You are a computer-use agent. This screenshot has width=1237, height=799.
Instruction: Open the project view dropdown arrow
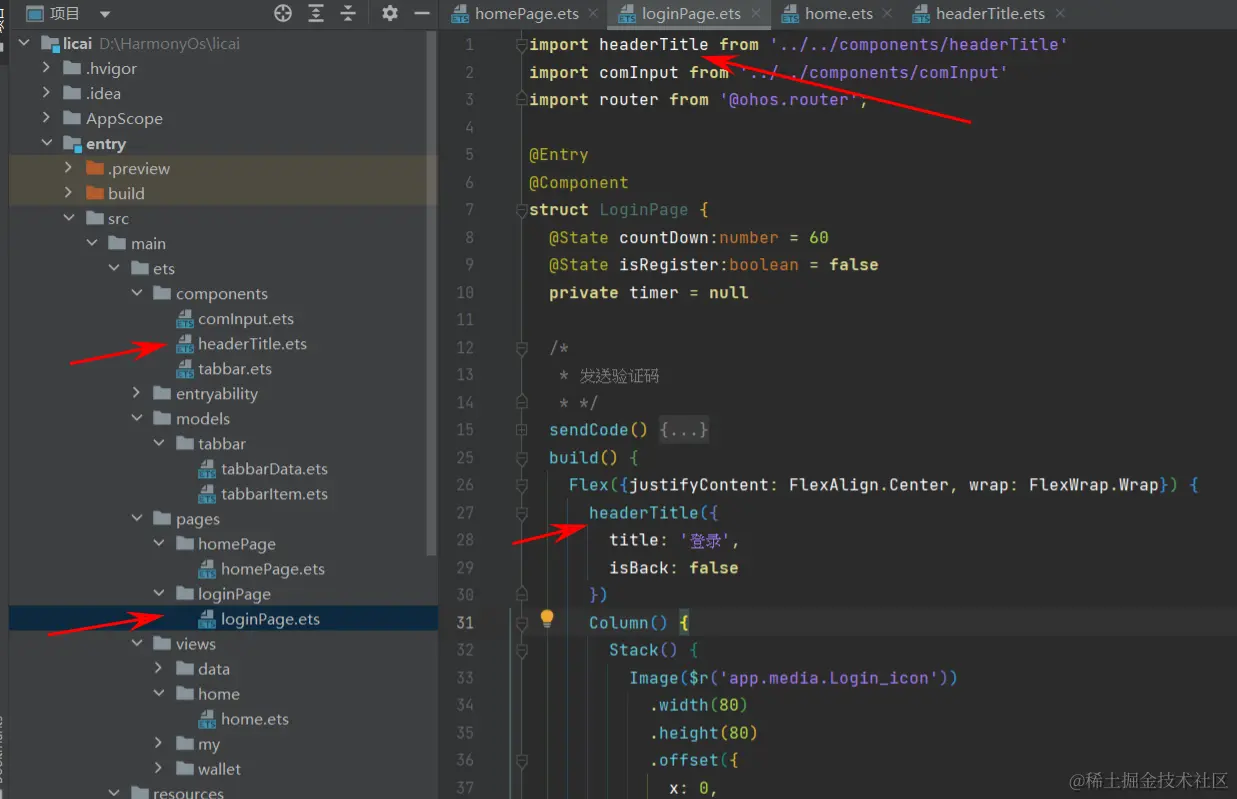point(105,14)
